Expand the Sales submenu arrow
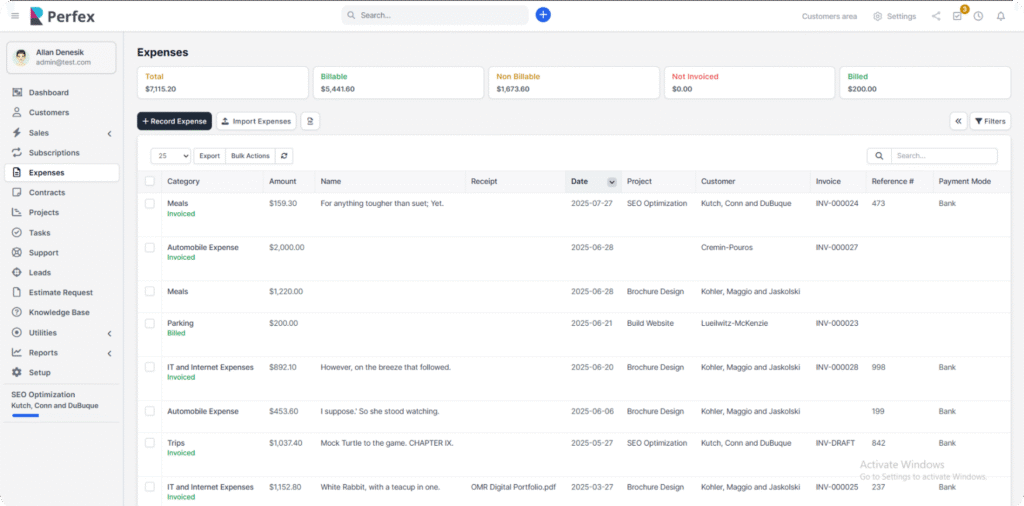 (110, 133)
